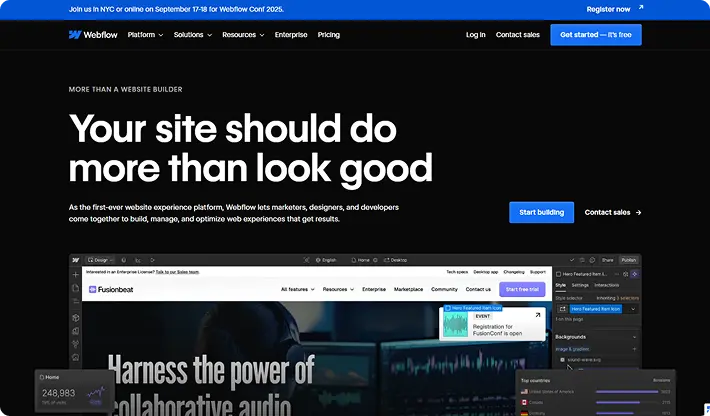Viewport: 710px width, 416px height.
Task: Click the Add elements plus icon in Designer sidebar
Action: (x=76, y=275)
